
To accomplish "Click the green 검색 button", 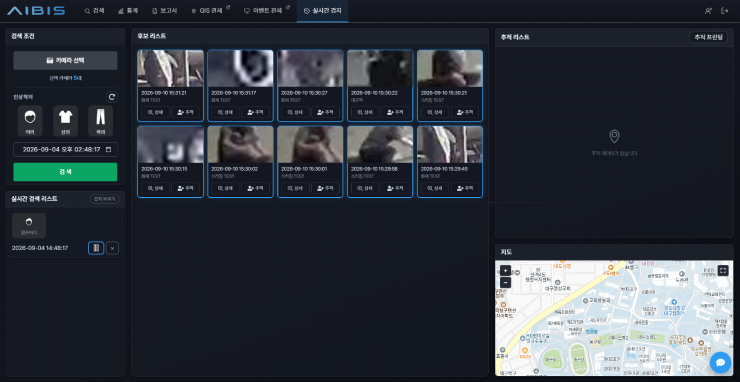I will click(65, 172).
